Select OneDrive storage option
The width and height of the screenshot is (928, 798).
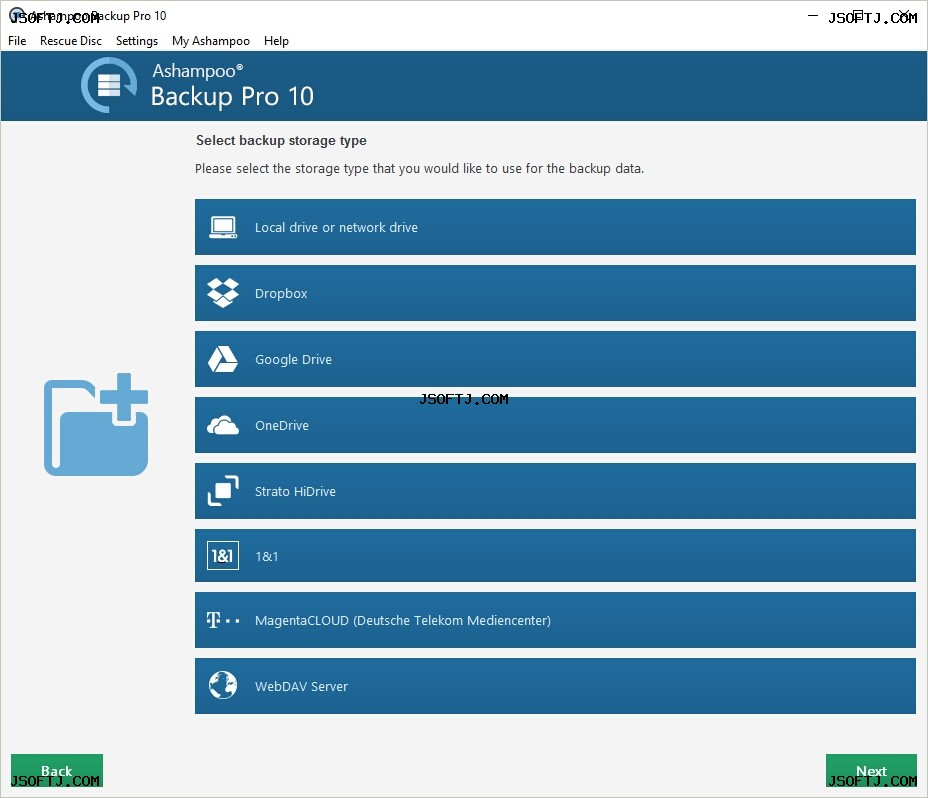pyautogui.click(x=555, y=425)
